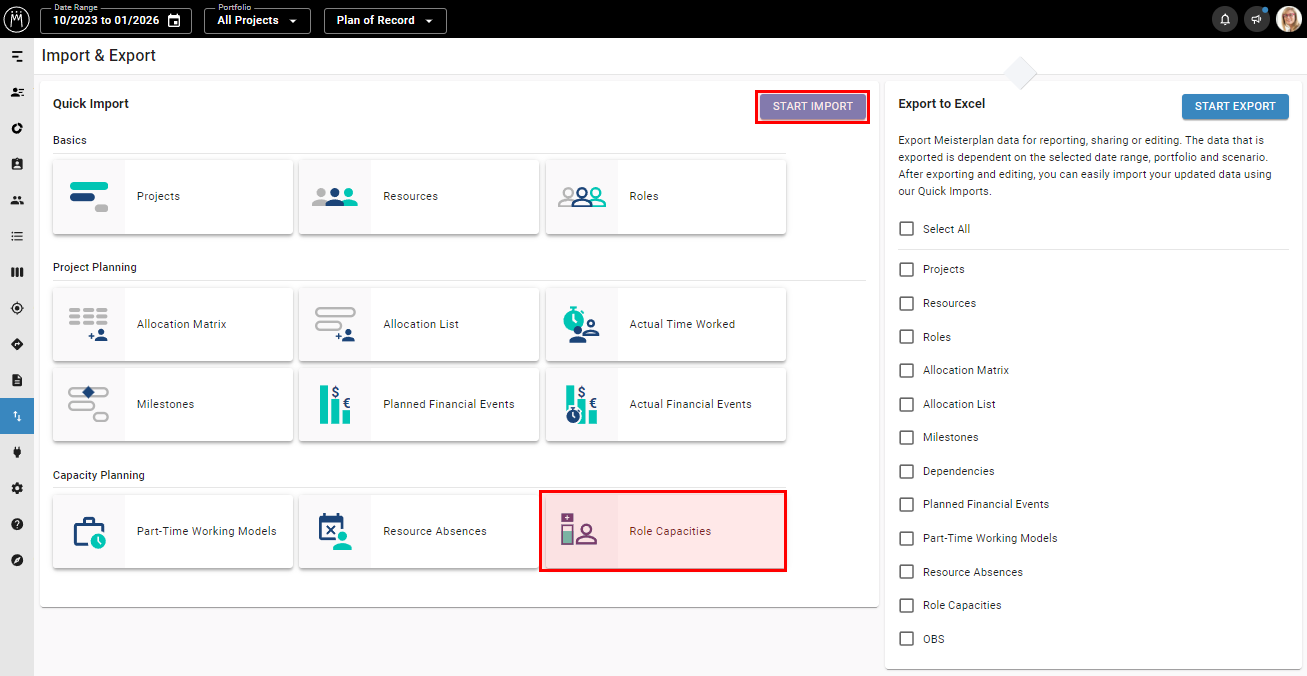This screenshot has height=676, width=1307.
Task: Click the Basics section label
Action: pos(70,140)
